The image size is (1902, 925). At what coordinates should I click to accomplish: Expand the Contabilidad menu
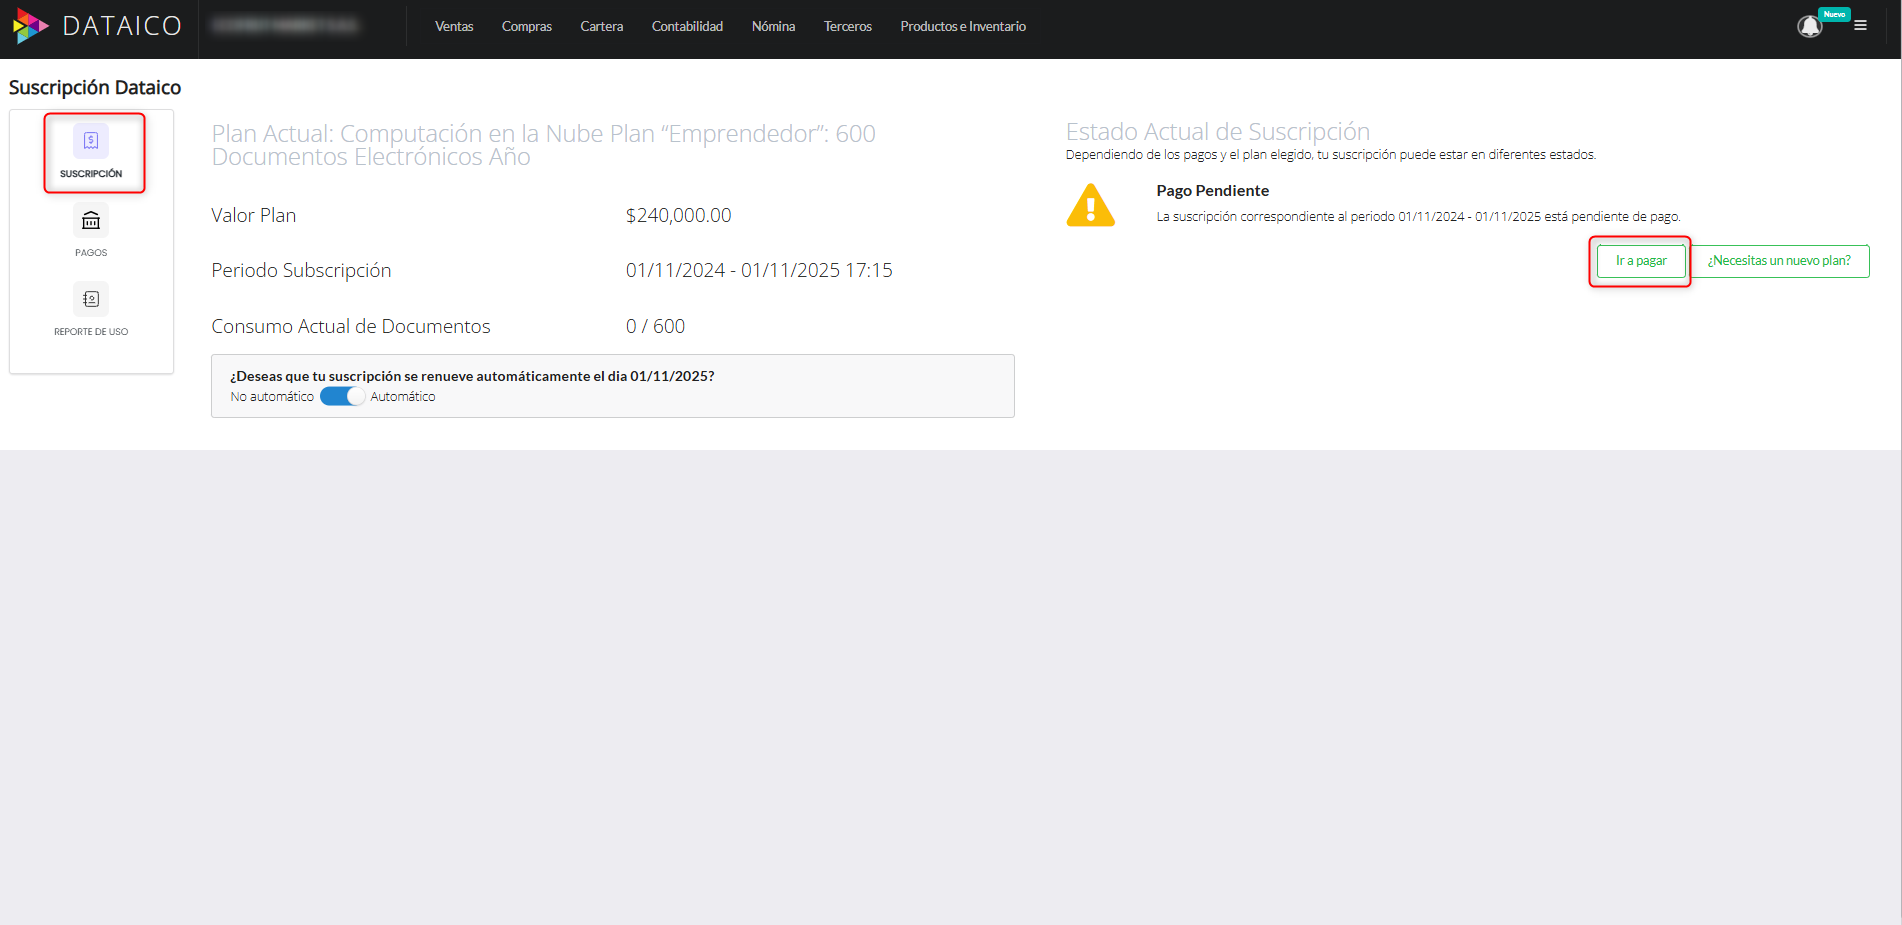pos(687,27)
